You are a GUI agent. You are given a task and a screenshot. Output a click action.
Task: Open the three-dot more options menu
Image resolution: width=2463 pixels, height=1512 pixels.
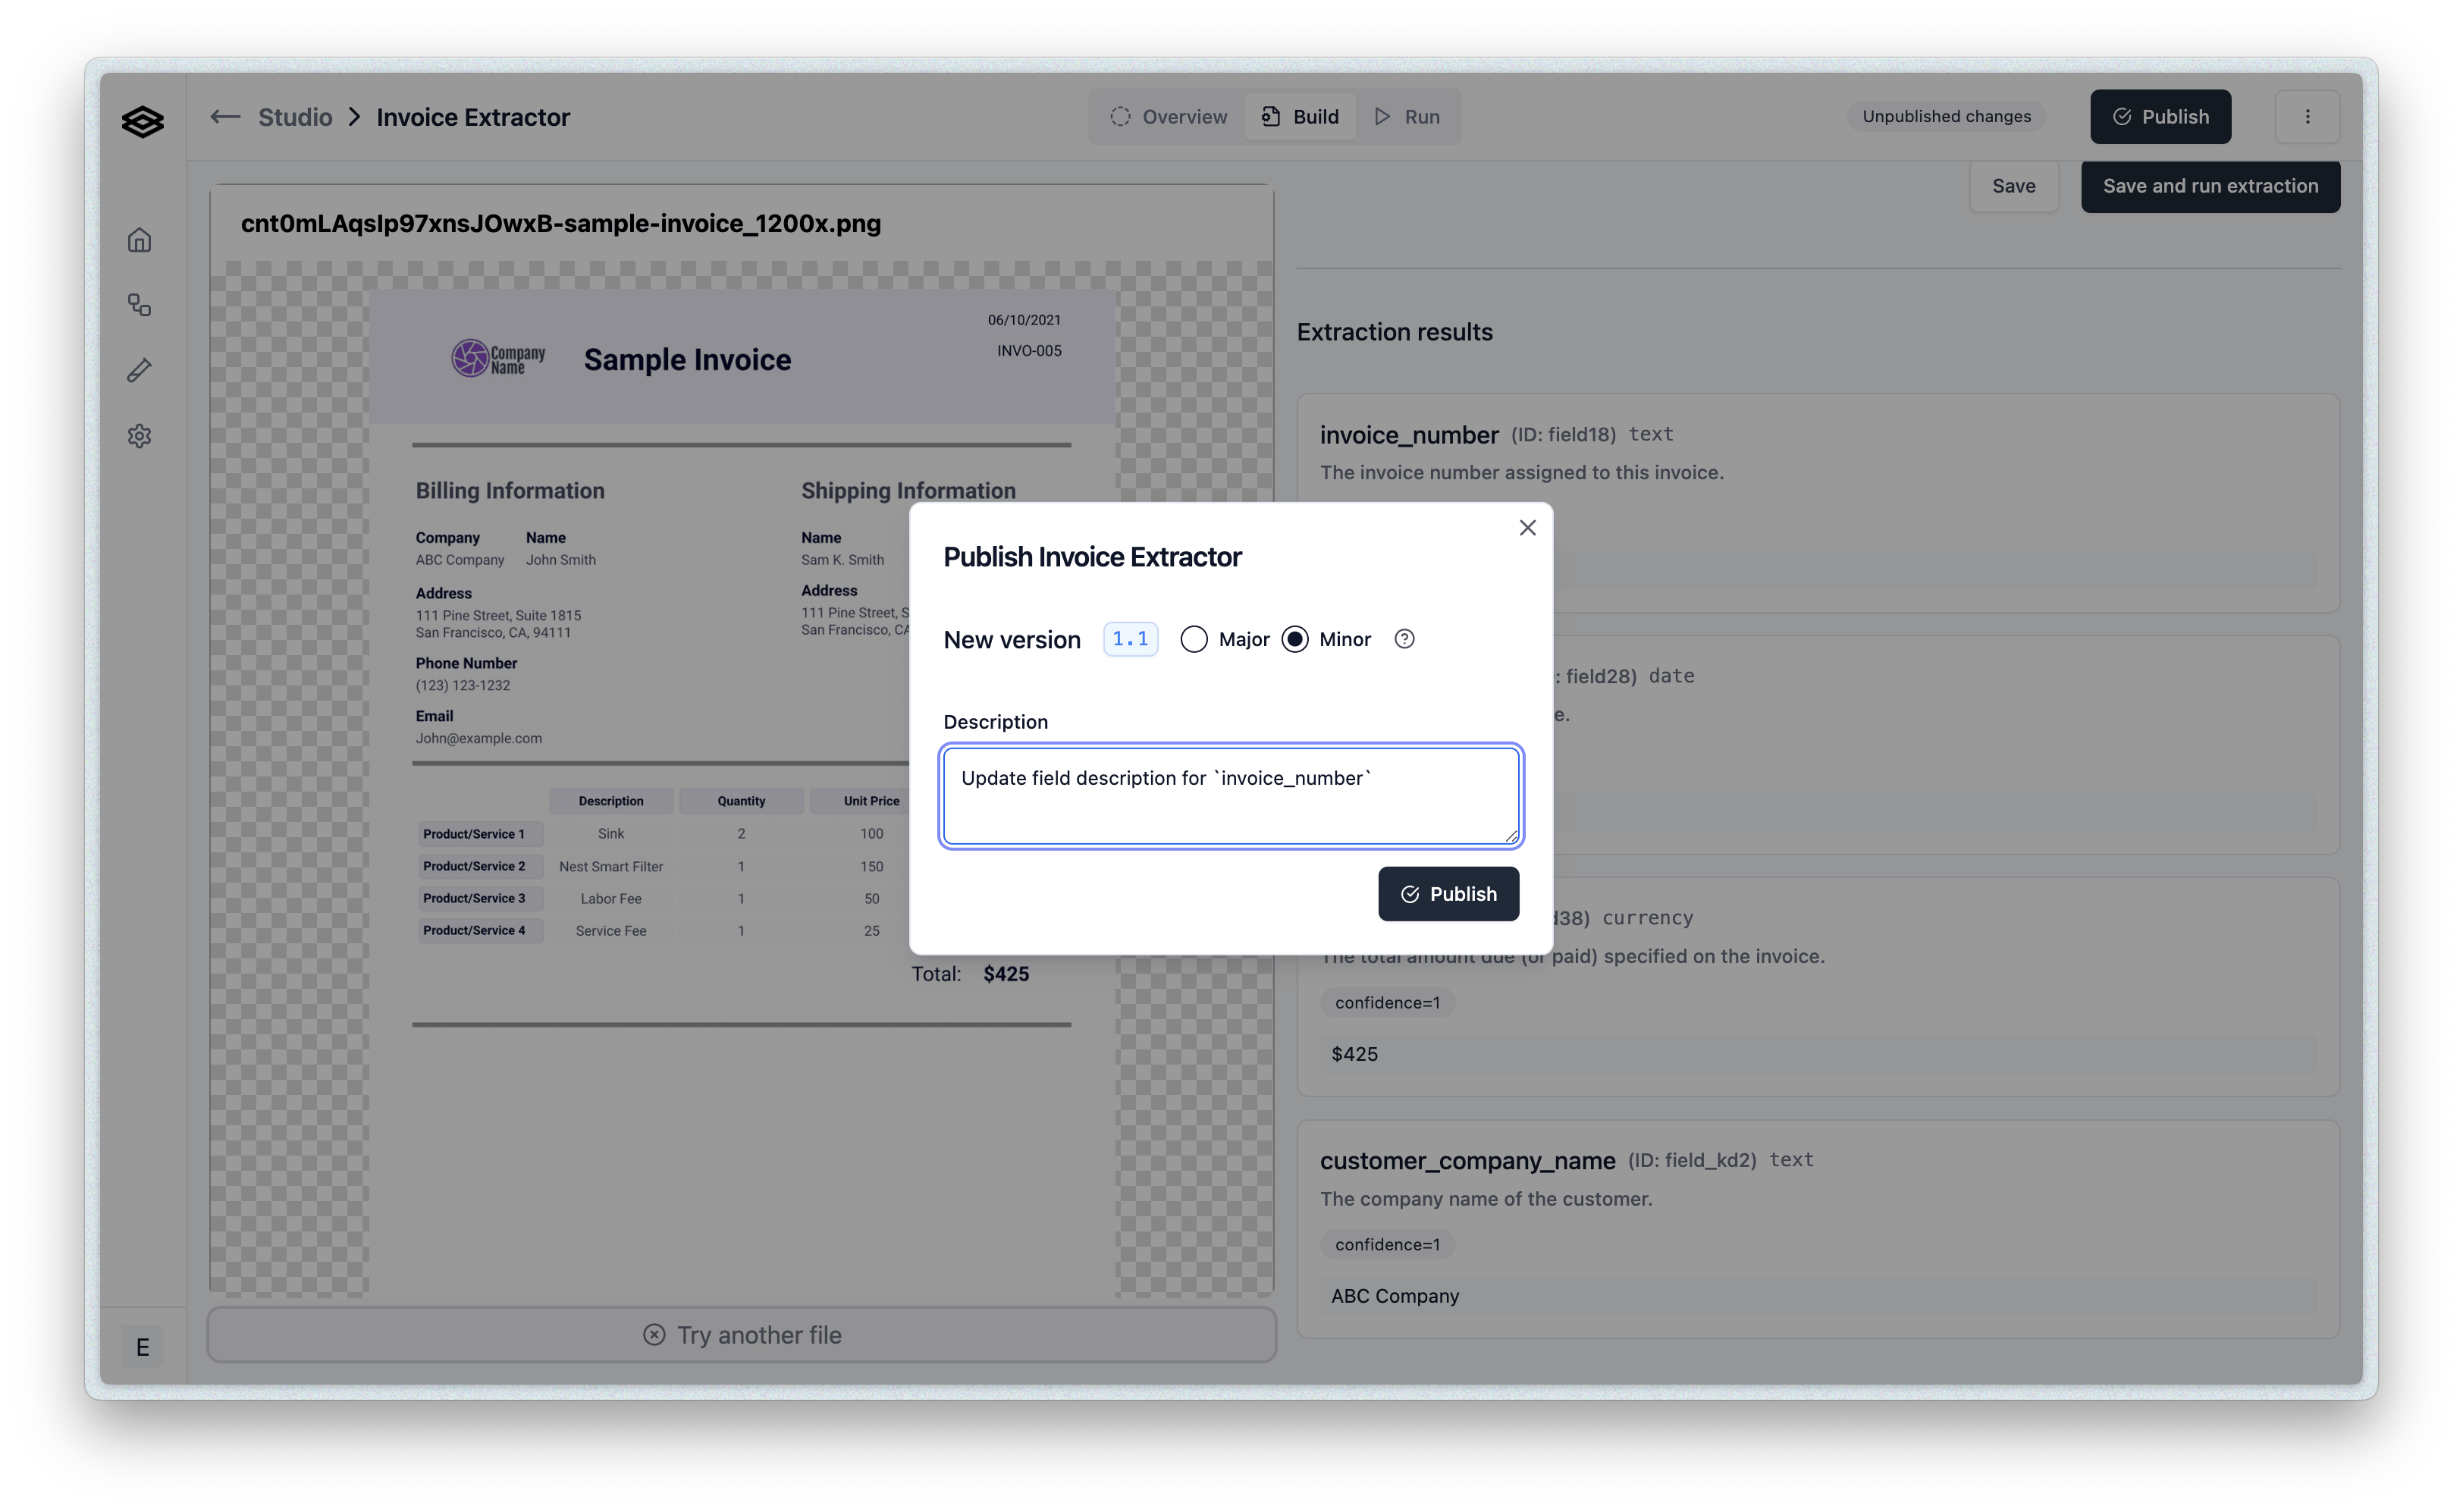tap(2307, 117)
